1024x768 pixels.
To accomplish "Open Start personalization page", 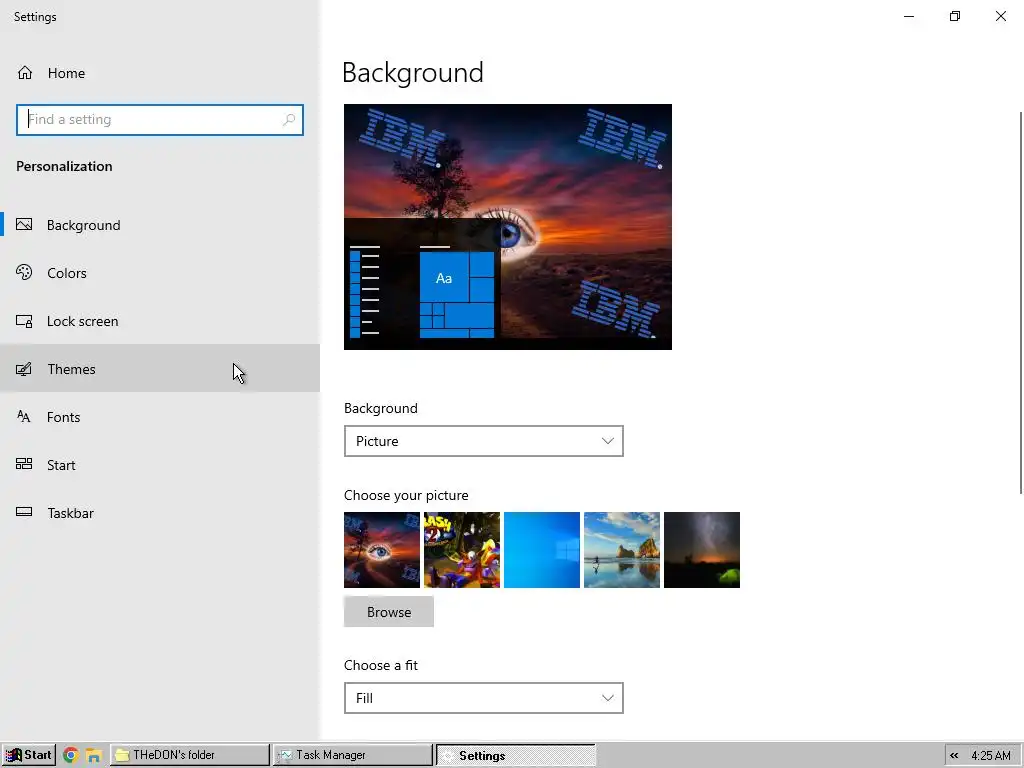I will (160, 465).
